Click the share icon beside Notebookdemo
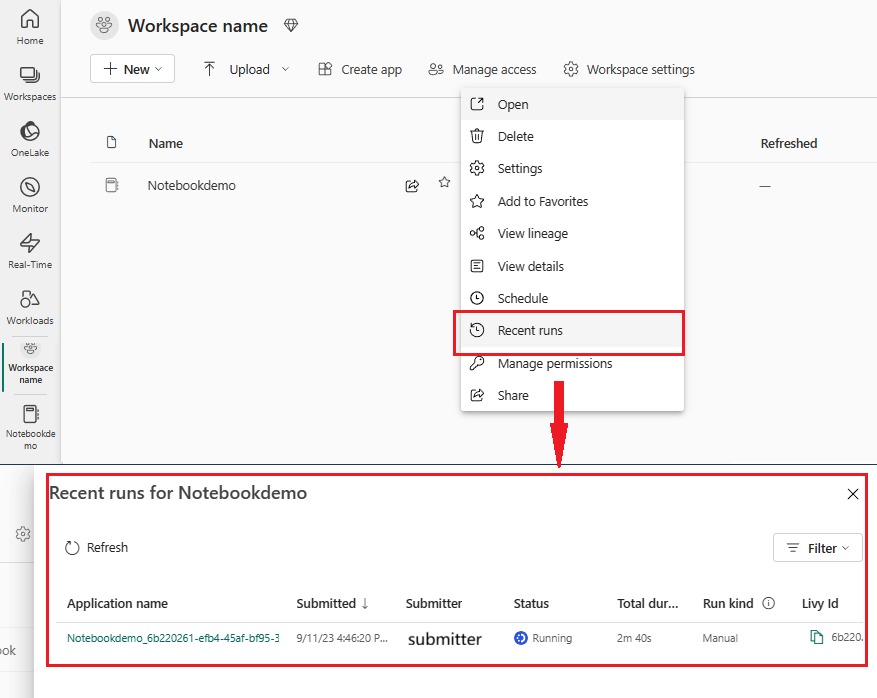 412,185
